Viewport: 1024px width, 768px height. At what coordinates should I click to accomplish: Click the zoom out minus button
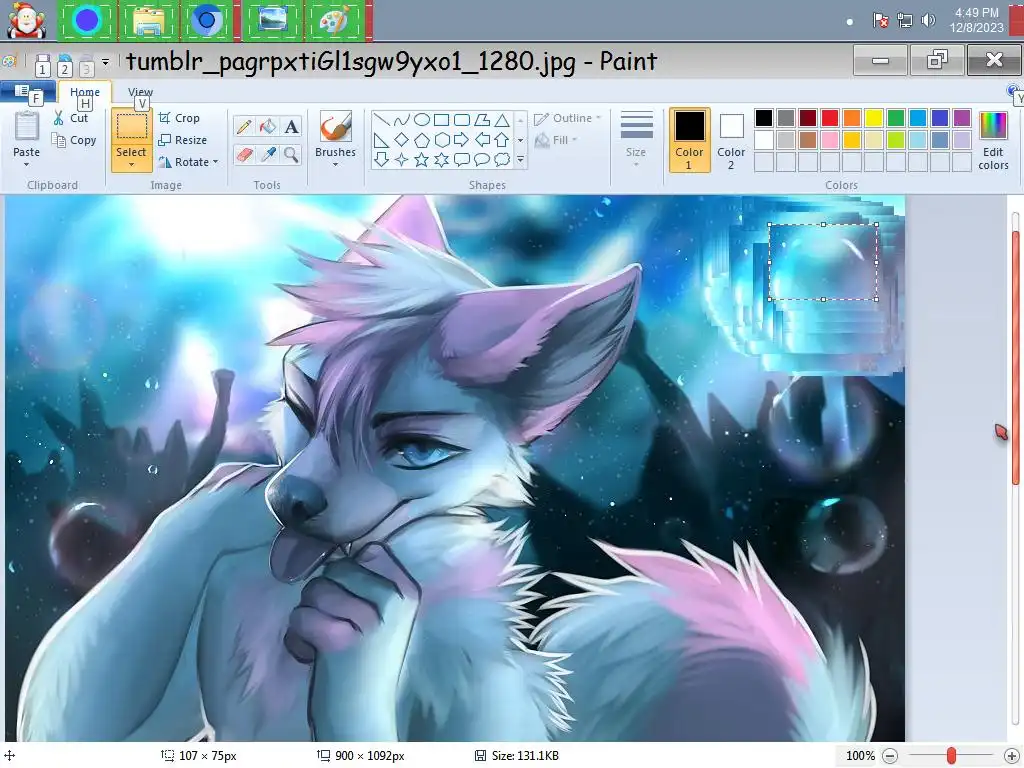[890, 756]
